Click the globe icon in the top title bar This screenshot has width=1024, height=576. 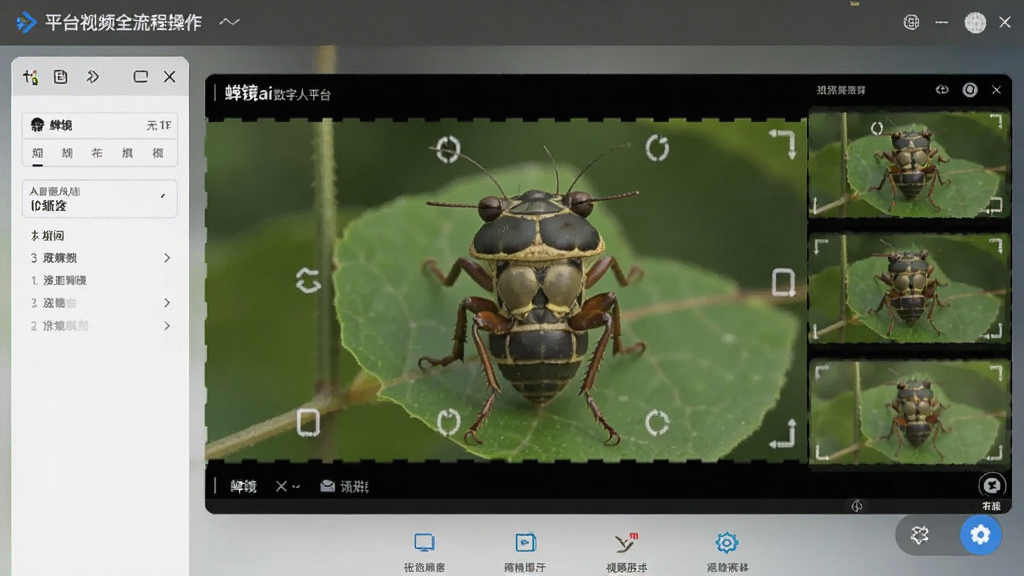pos(911,22)
